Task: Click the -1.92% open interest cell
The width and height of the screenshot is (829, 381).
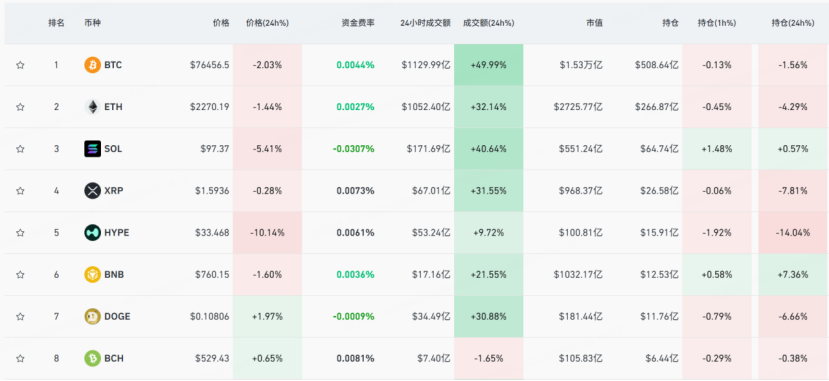Action: [x=717, y=233]
